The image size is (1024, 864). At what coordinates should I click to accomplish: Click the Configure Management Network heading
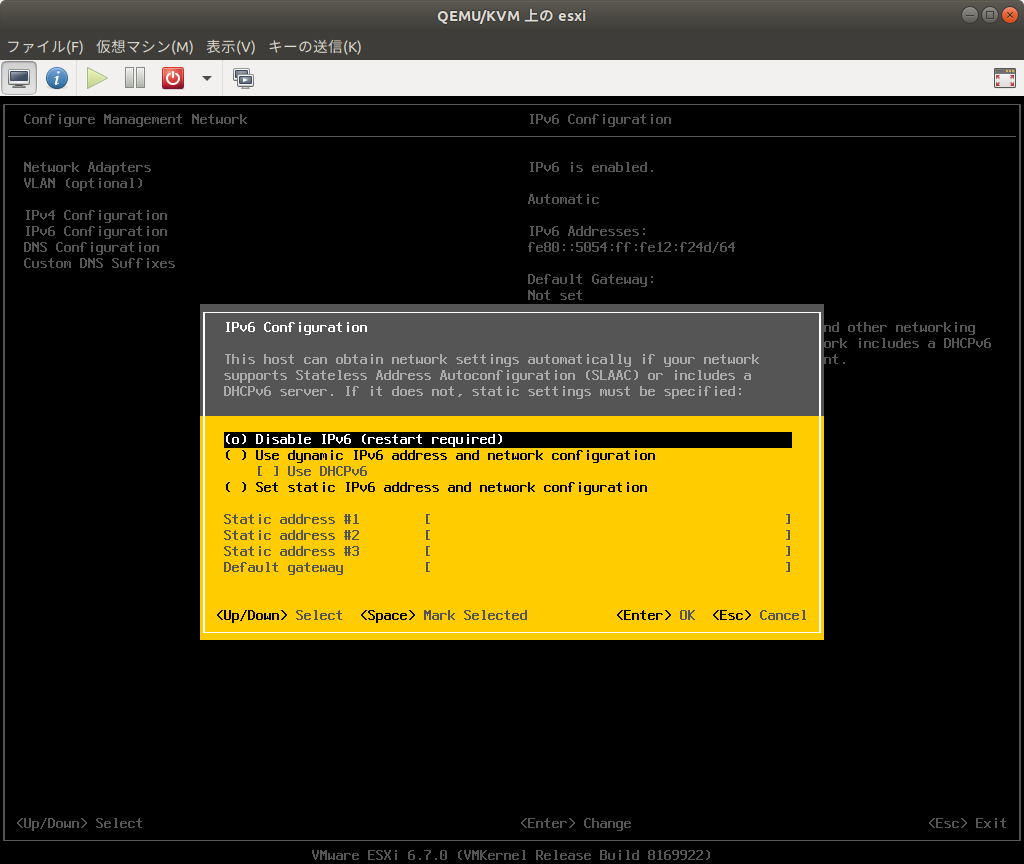135,120
